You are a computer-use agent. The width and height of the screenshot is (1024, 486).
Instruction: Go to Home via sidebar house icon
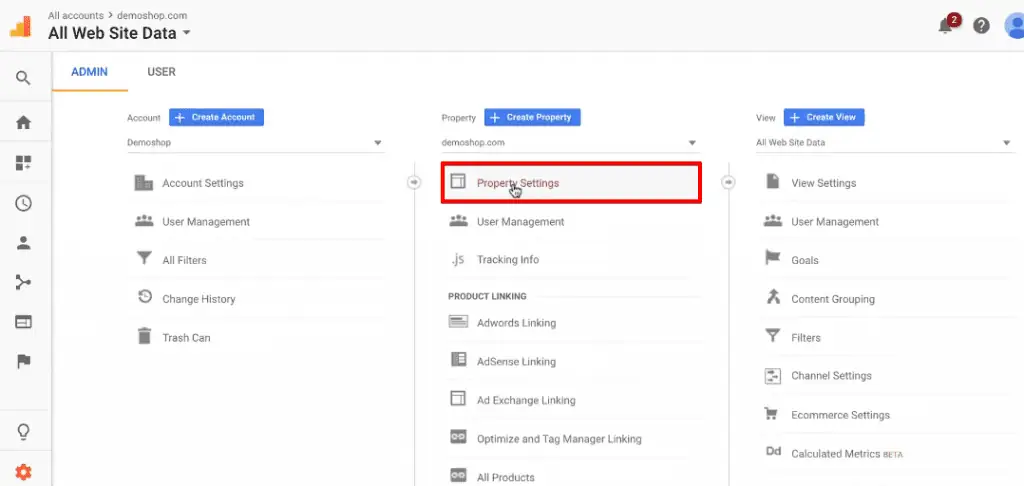coord(24,122)
